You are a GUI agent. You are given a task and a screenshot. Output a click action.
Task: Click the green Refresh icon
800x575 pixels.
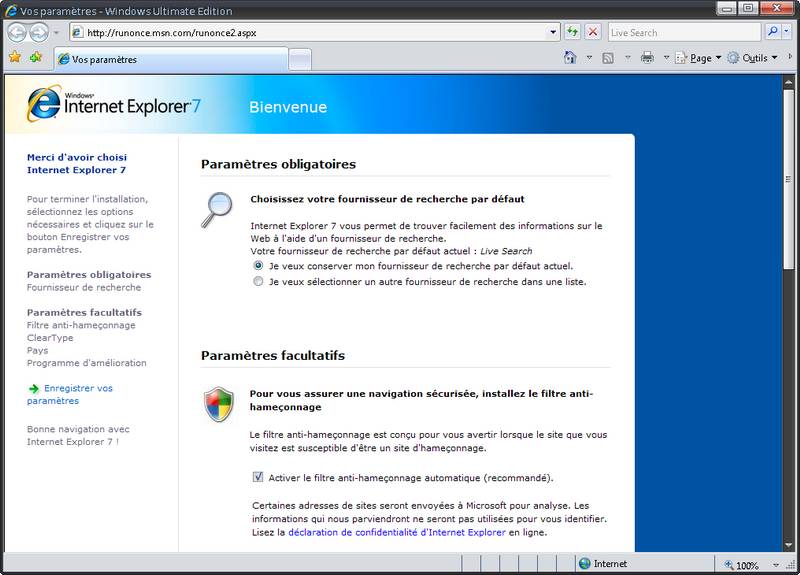coord(572,32)
